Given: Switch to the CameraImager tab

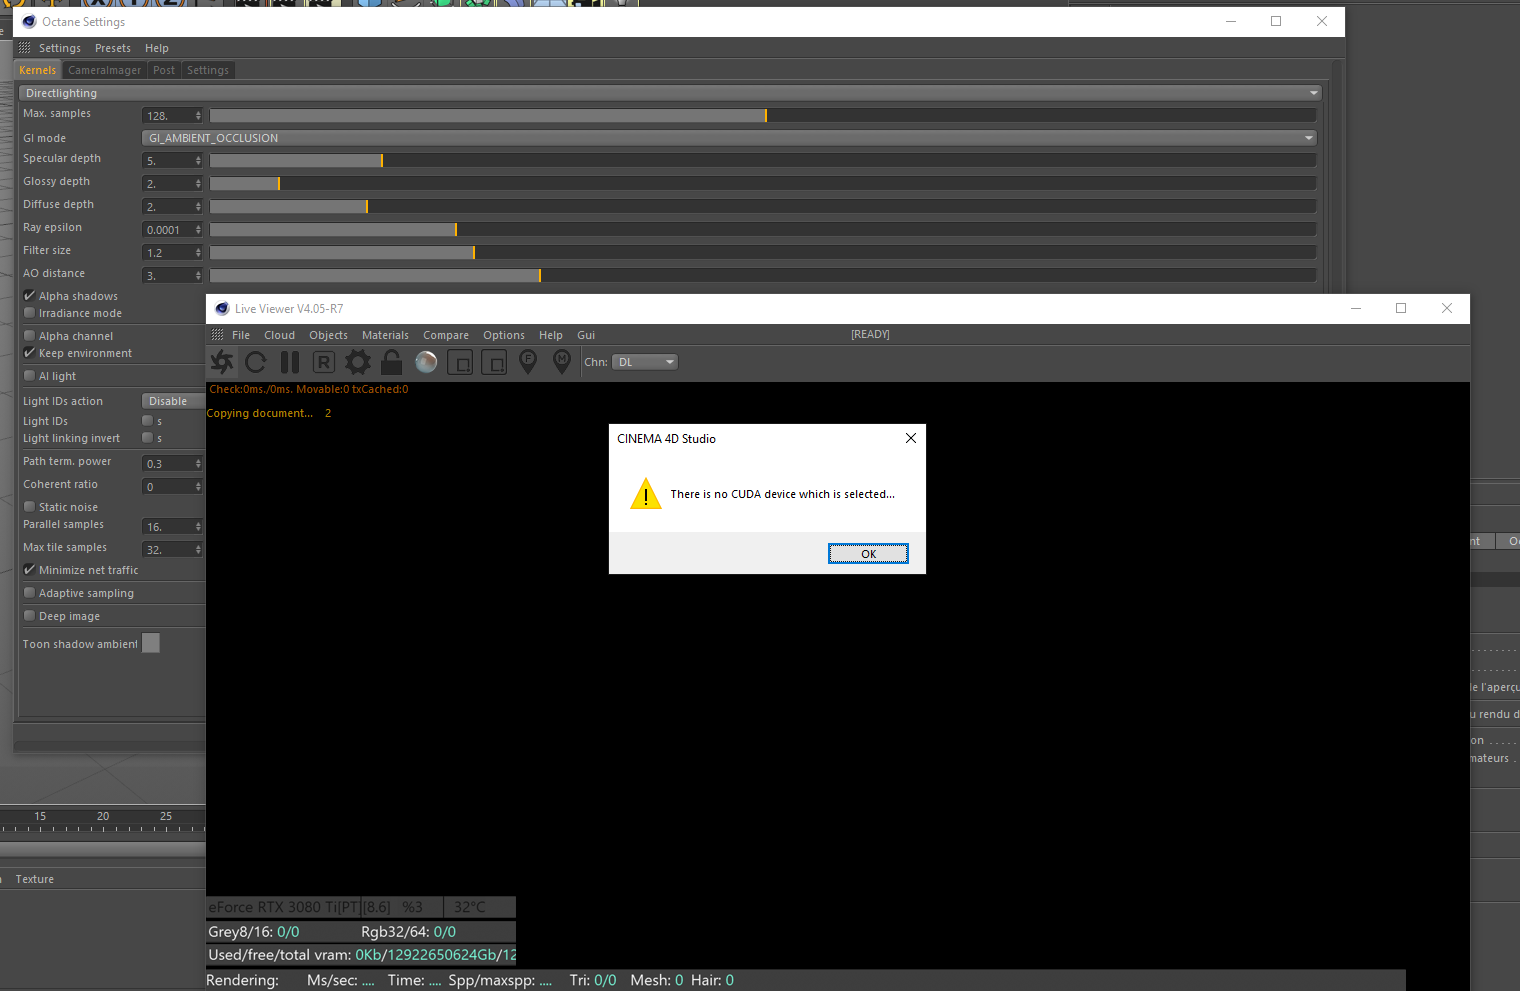Looking at the screenshot, I should (x=105, y=70).
